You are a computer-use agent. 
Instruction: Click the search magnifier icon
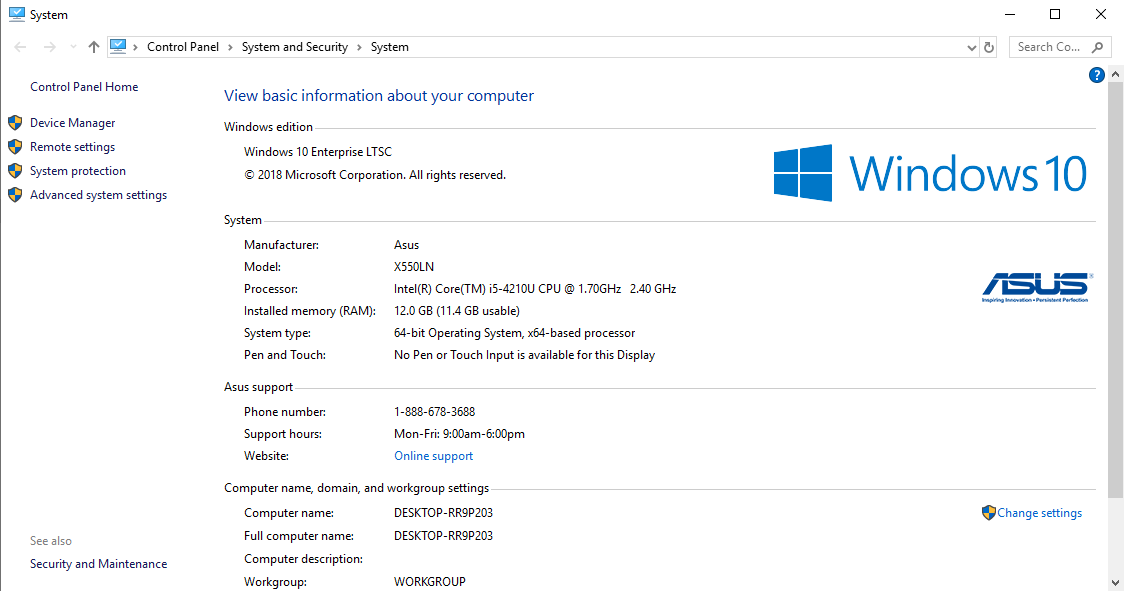(x=1097, y=47)
